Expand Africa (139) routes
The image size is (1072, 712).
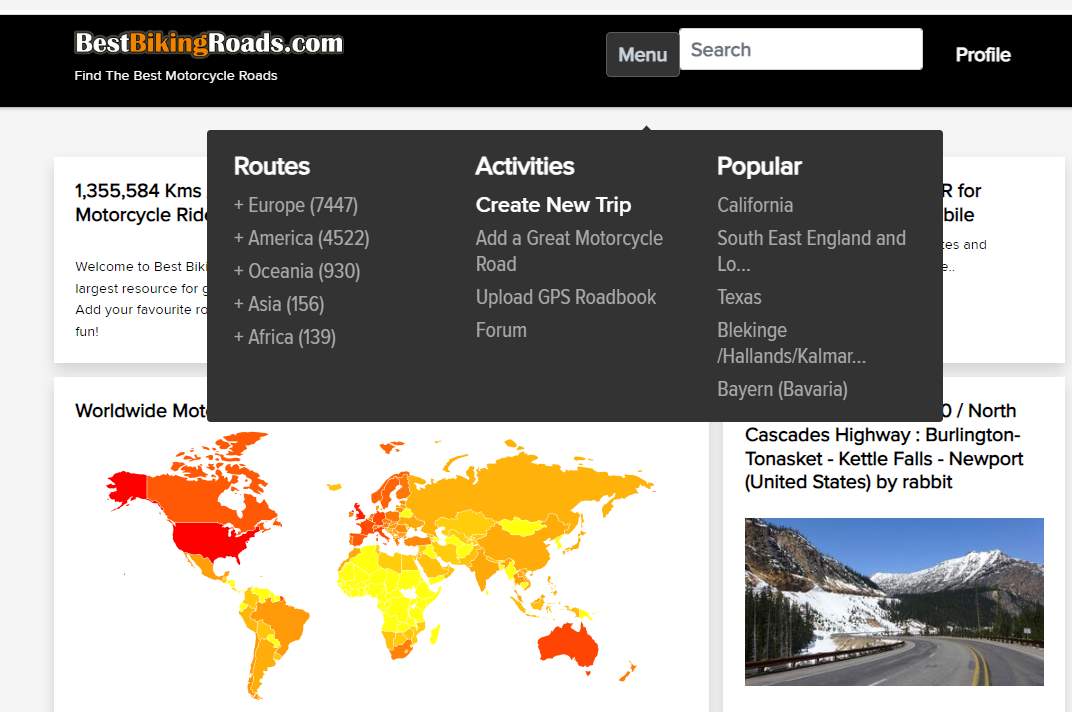[285, 337]
